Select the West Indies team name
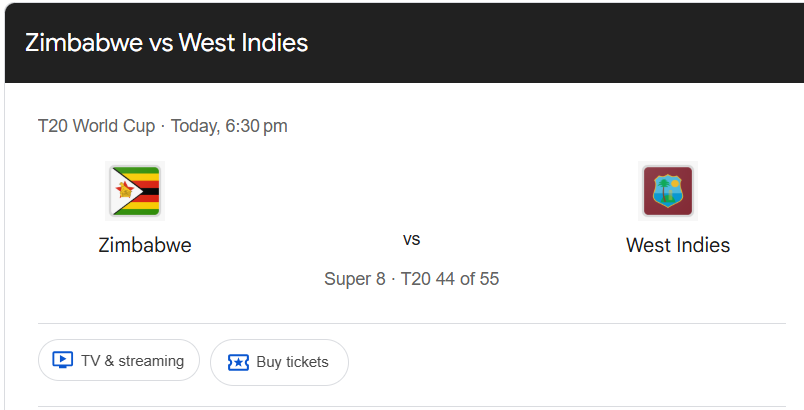Viewport: 804px width, 410px height. tap(677, 245)
